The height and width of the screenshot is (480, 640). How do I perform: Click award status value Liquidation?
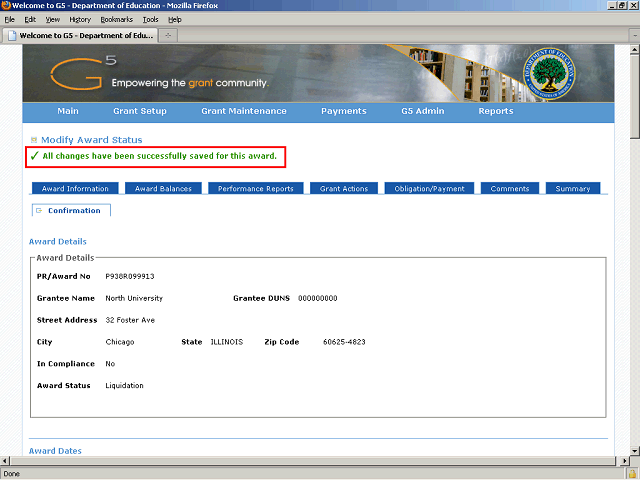click(x=124, y=386)
